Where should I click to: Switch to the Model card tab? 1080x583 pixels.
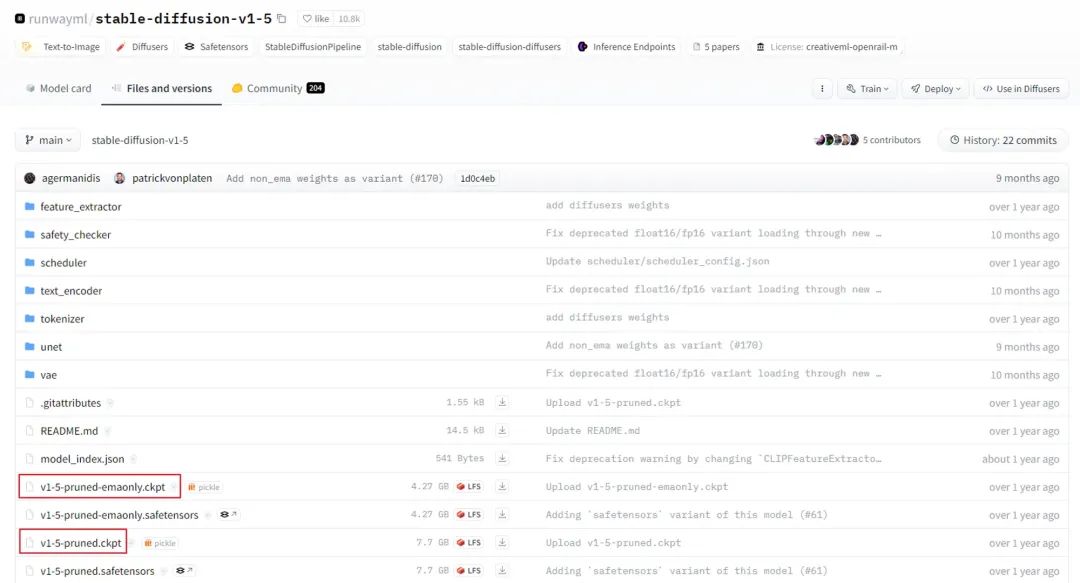[x=58, y=88]
